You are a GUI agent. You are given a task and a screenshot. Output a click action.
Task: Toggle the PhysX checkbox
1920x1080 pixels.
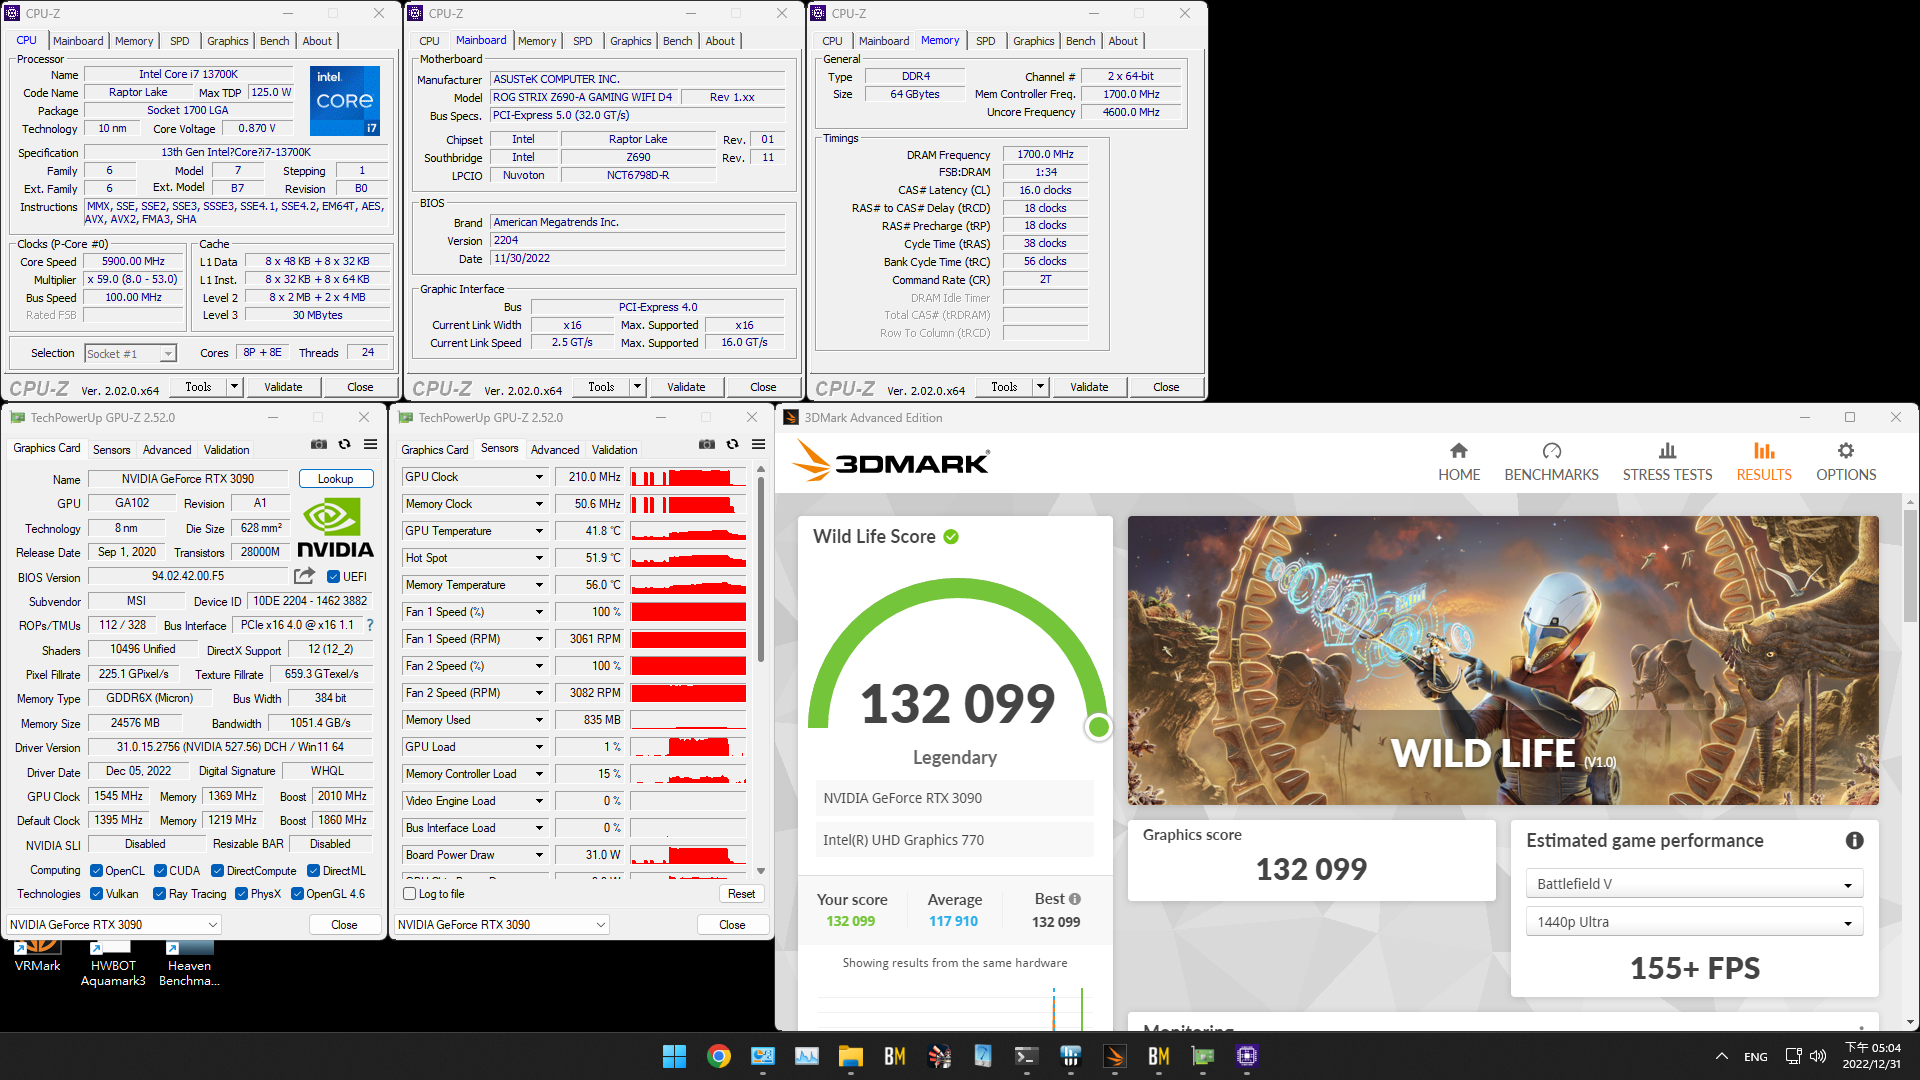click(241, 894)
